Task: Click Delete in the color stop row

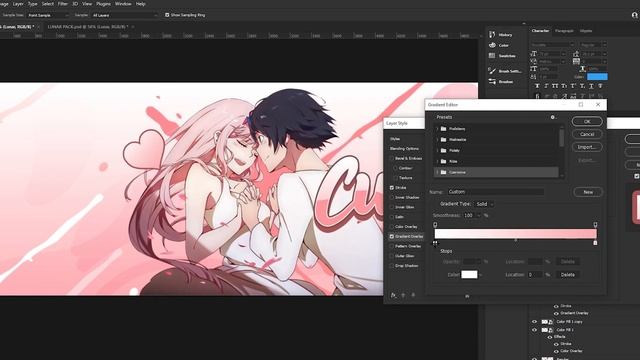Action: click(568, 275)
